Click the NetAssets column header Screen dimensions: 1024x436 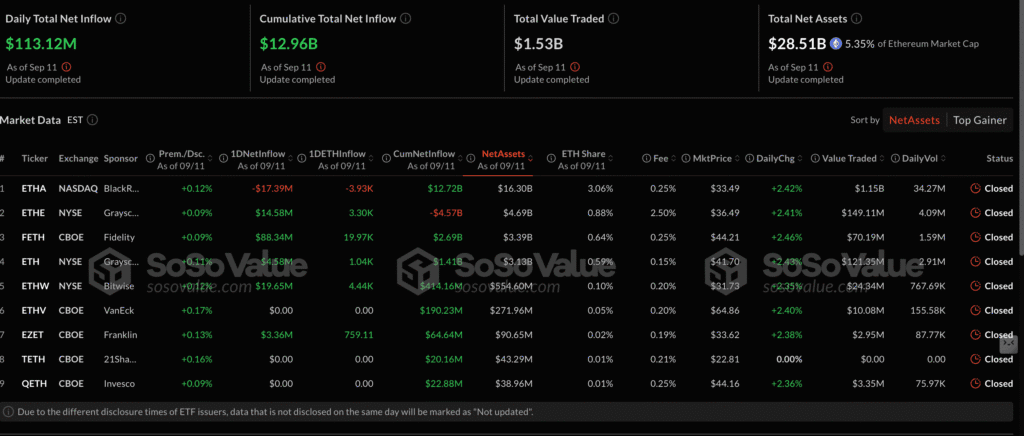(x=503, y=155)
